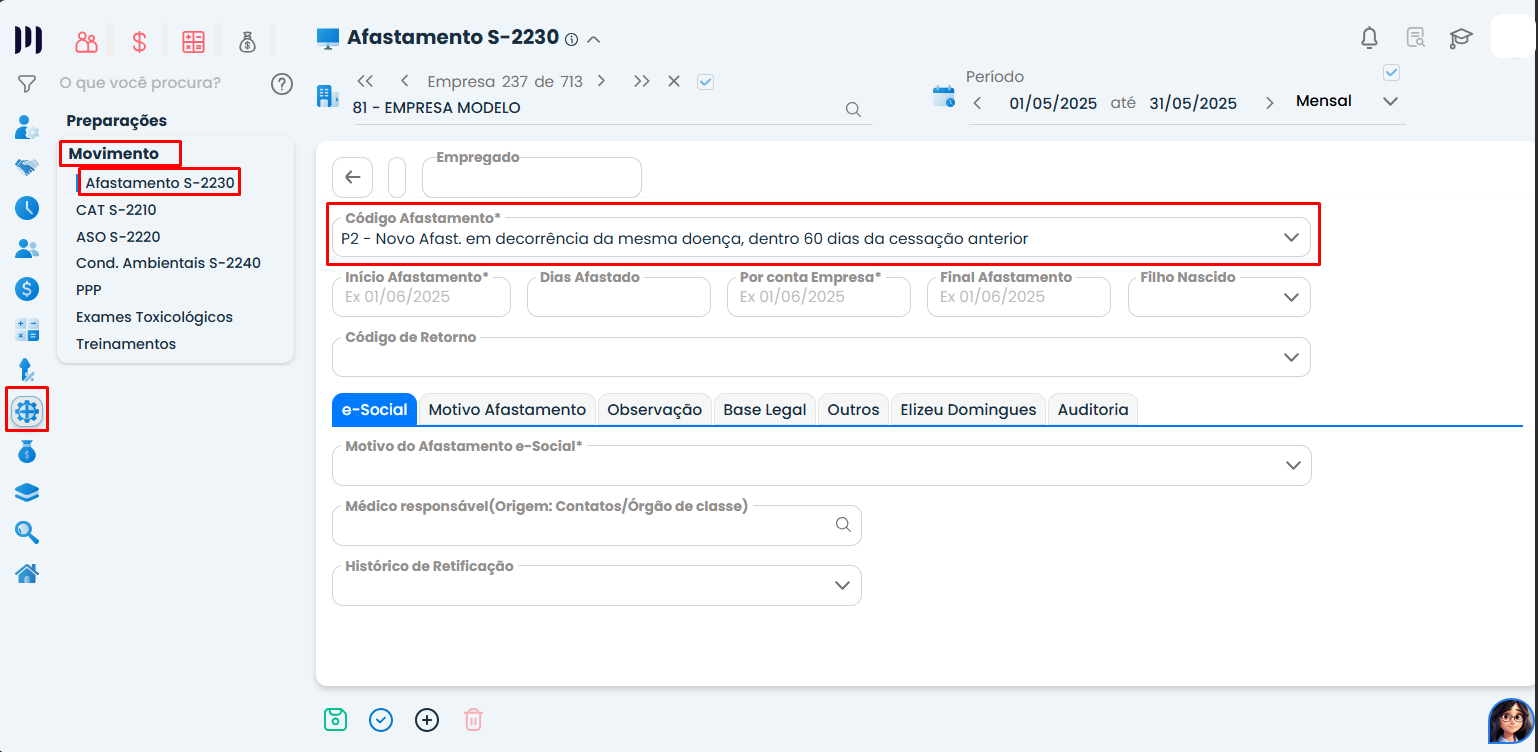Image resolution: width=1538 pixels, height=752 pixels.
Task: Open Cond. Ambientais S-2240 menu item
Action: click(x=168, y=263)
